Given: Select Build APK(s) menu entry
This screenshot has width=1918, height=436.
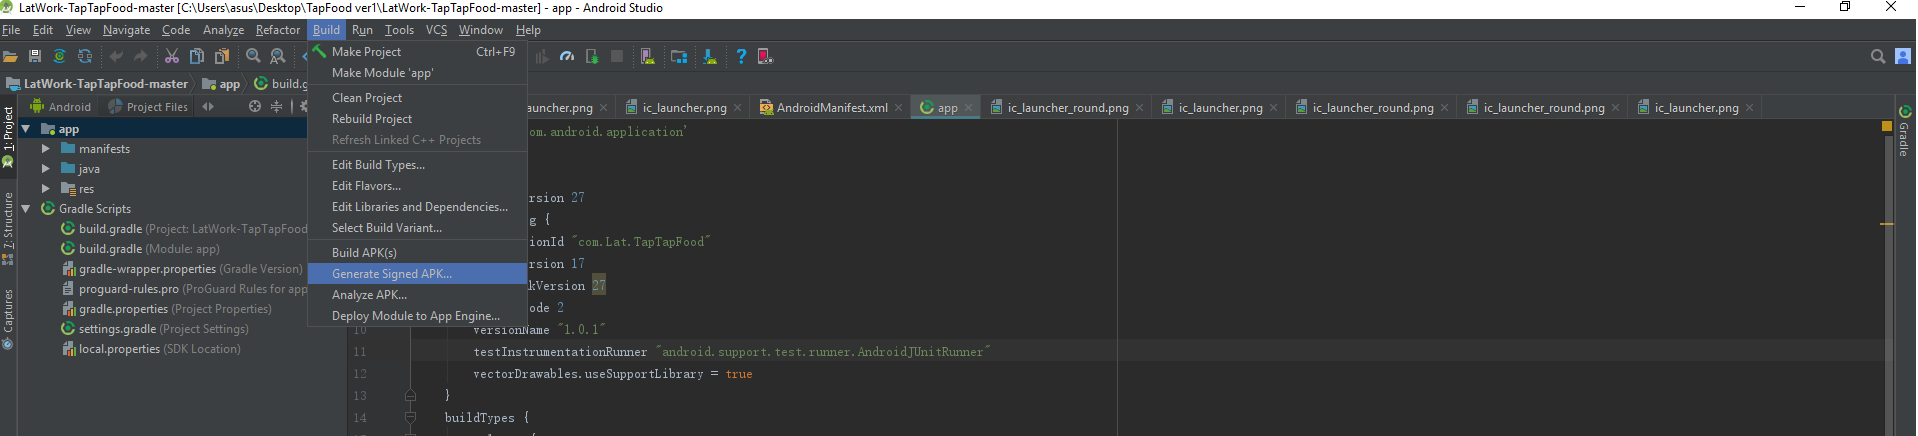Looking at the screenshot, I should point(417,253).
